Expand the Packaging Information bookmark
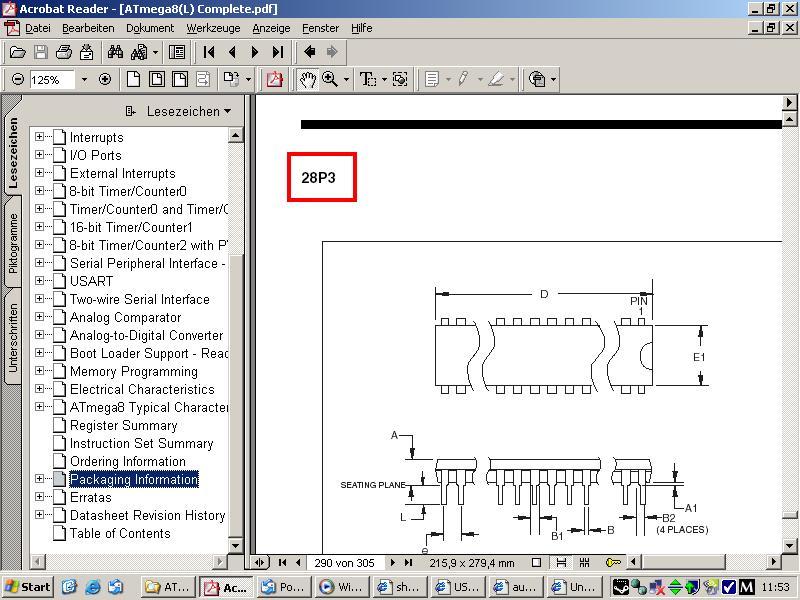Screen dimensions: 800x600 [40, 479]
